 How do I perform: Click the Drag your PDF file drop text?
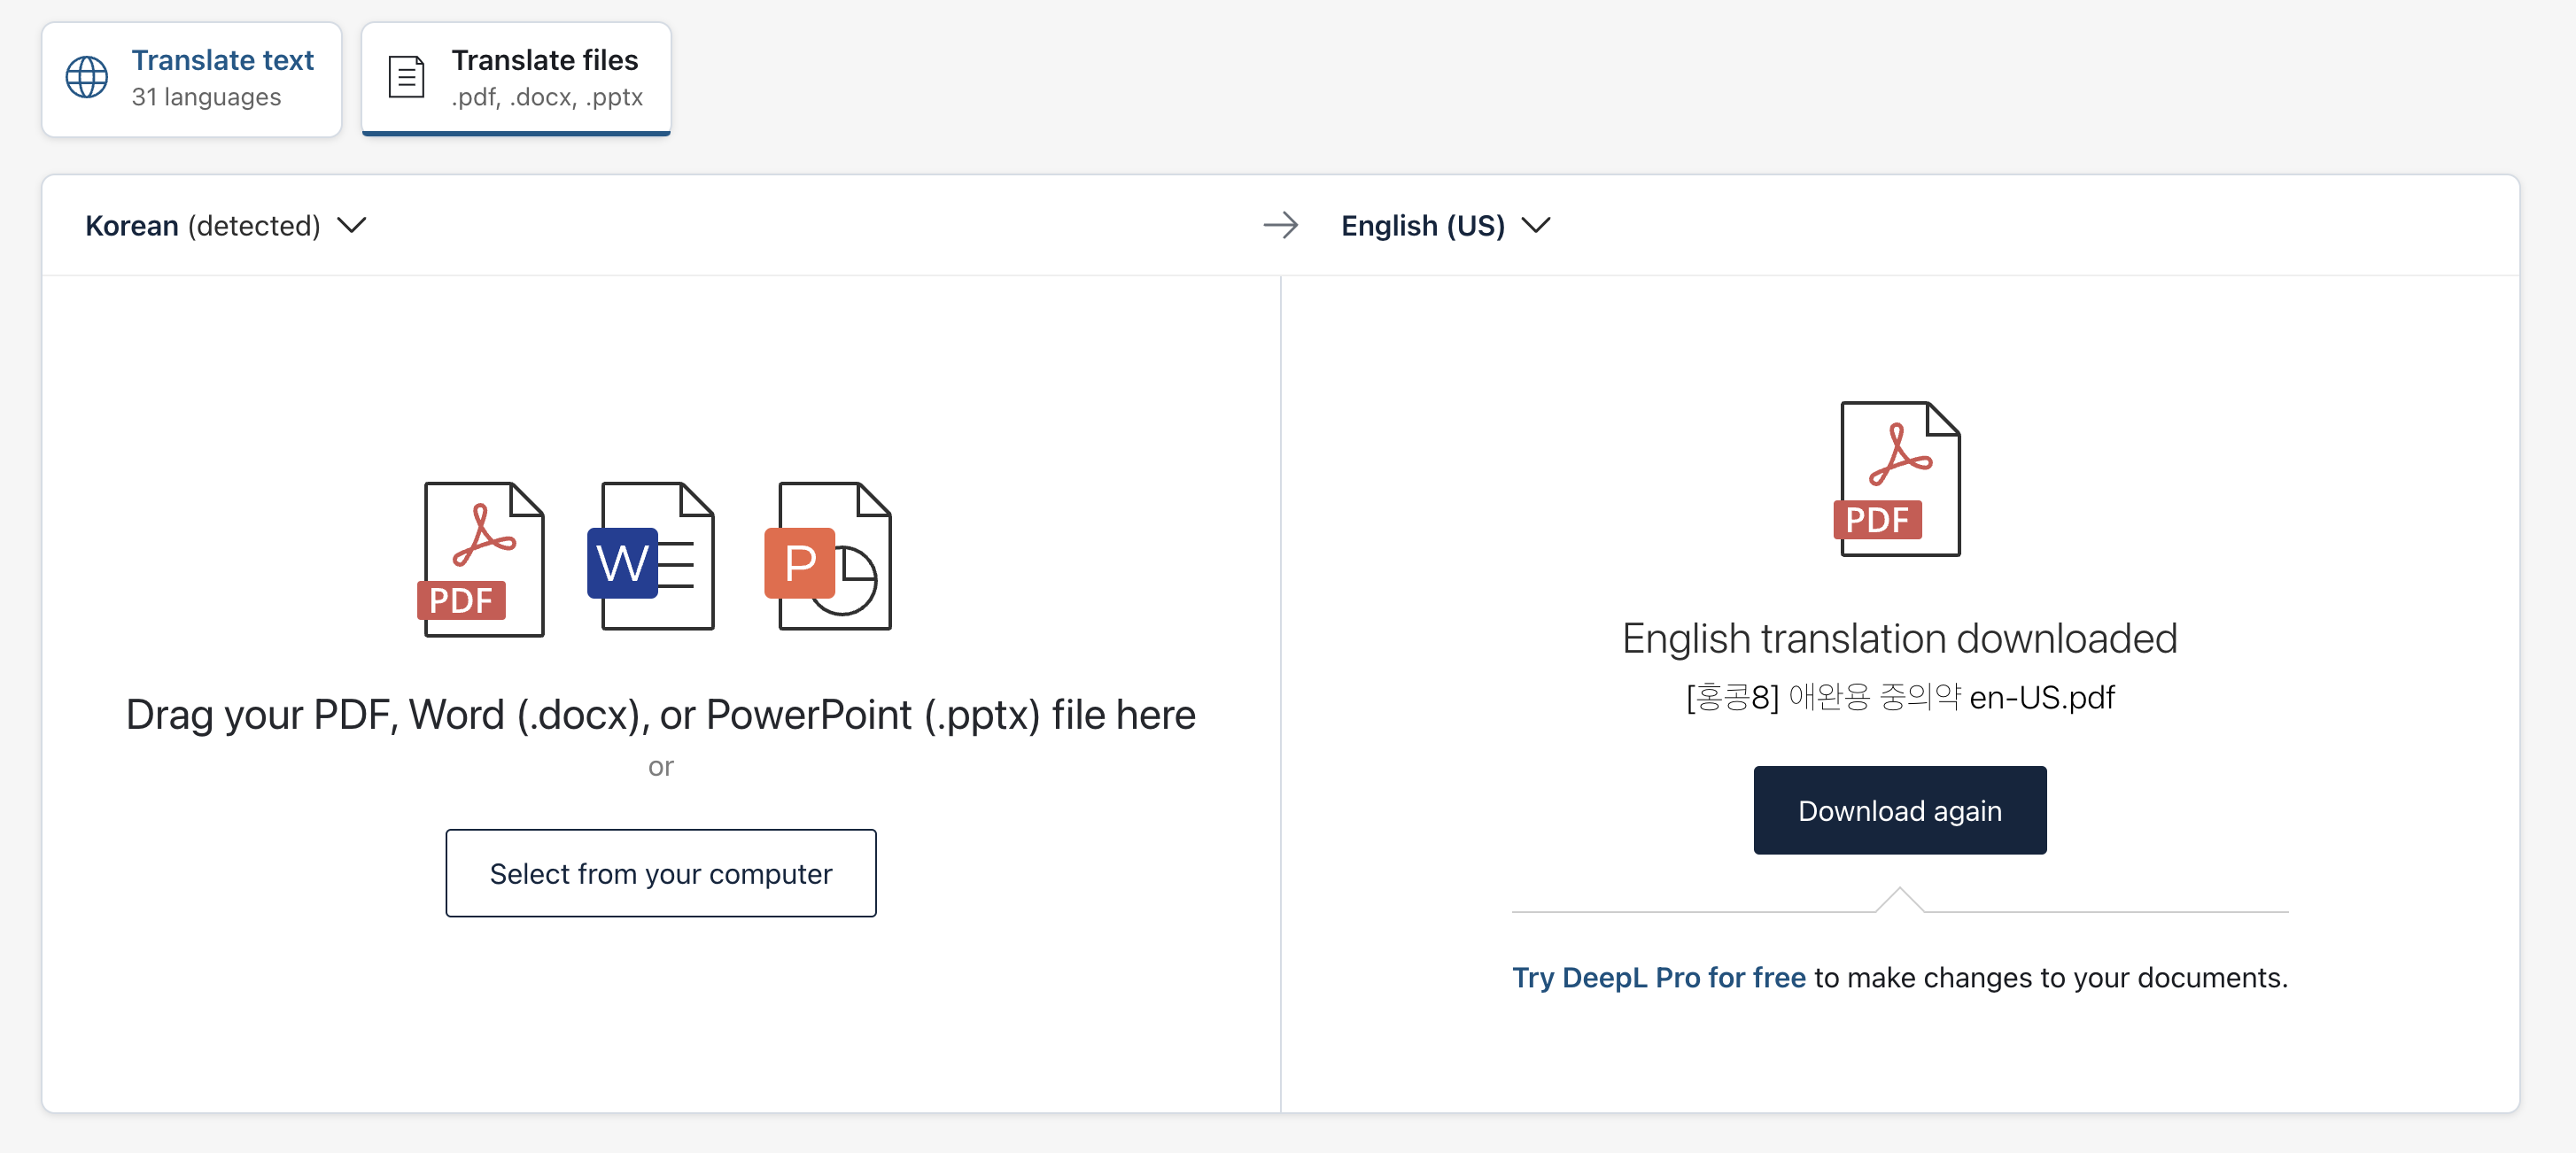tap(661, 715)
